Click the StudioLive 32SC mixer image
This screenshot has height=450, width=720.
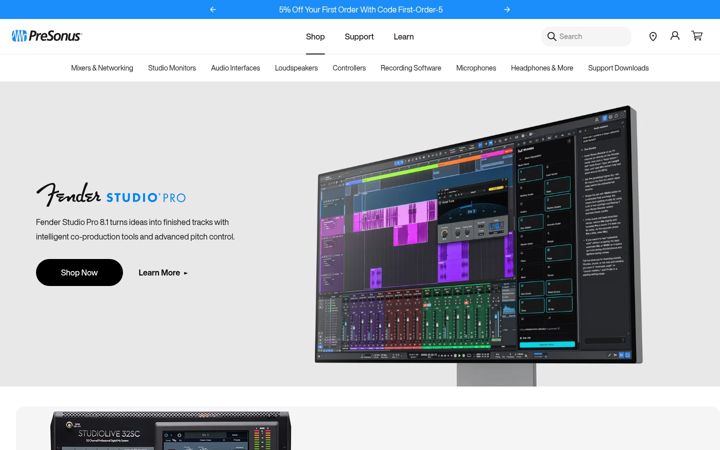[x=170, y=431]
